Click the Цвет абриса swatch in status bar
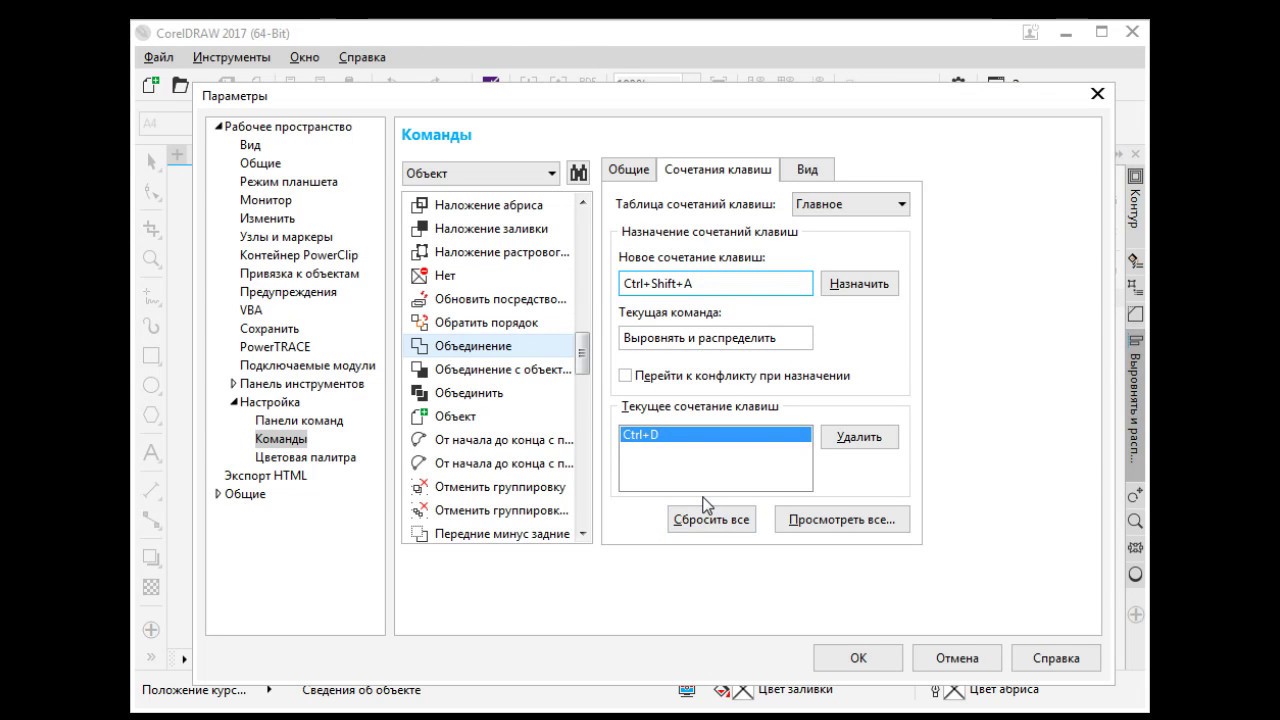The height and width of the screenshot is (720, 1280). coord(954,690)
